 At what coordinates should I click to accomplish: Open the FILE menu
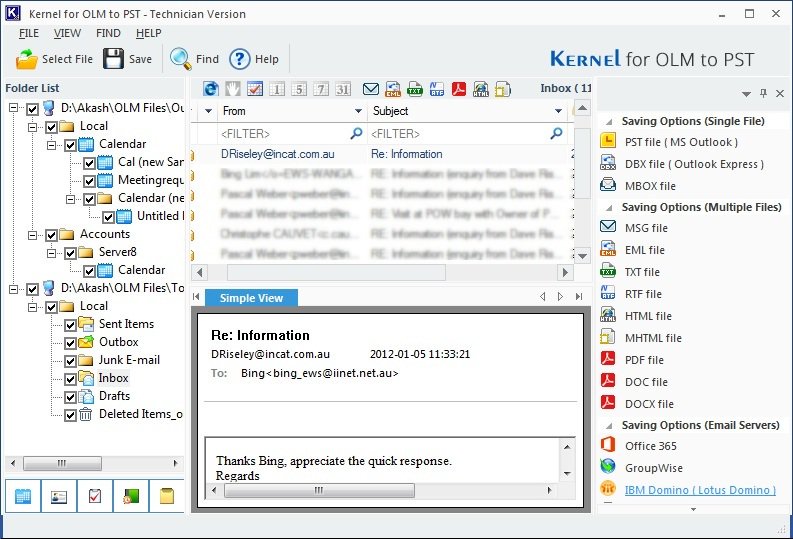(x=29, y=33)
